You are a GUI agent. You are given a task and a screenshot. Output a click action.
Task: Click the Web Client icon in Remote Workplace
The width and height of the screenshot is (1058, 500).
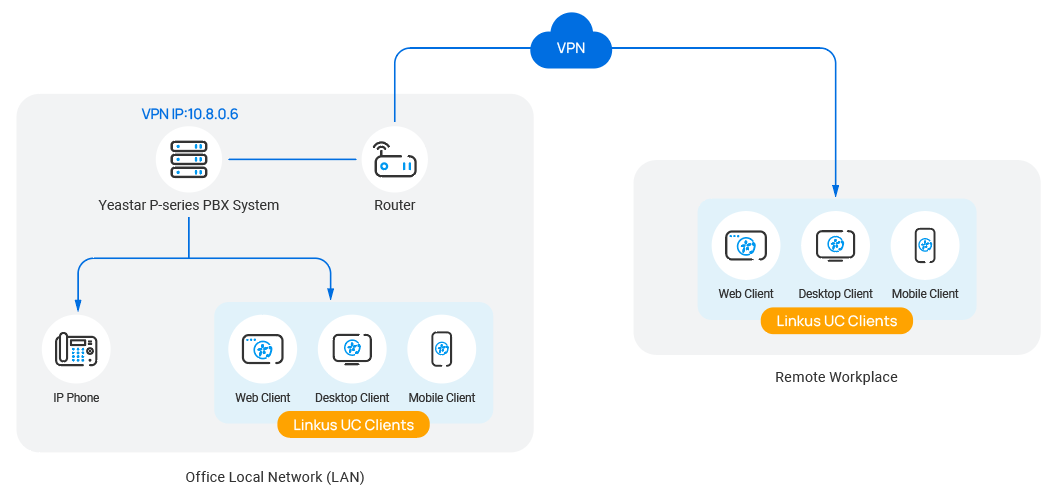point(745,246)
